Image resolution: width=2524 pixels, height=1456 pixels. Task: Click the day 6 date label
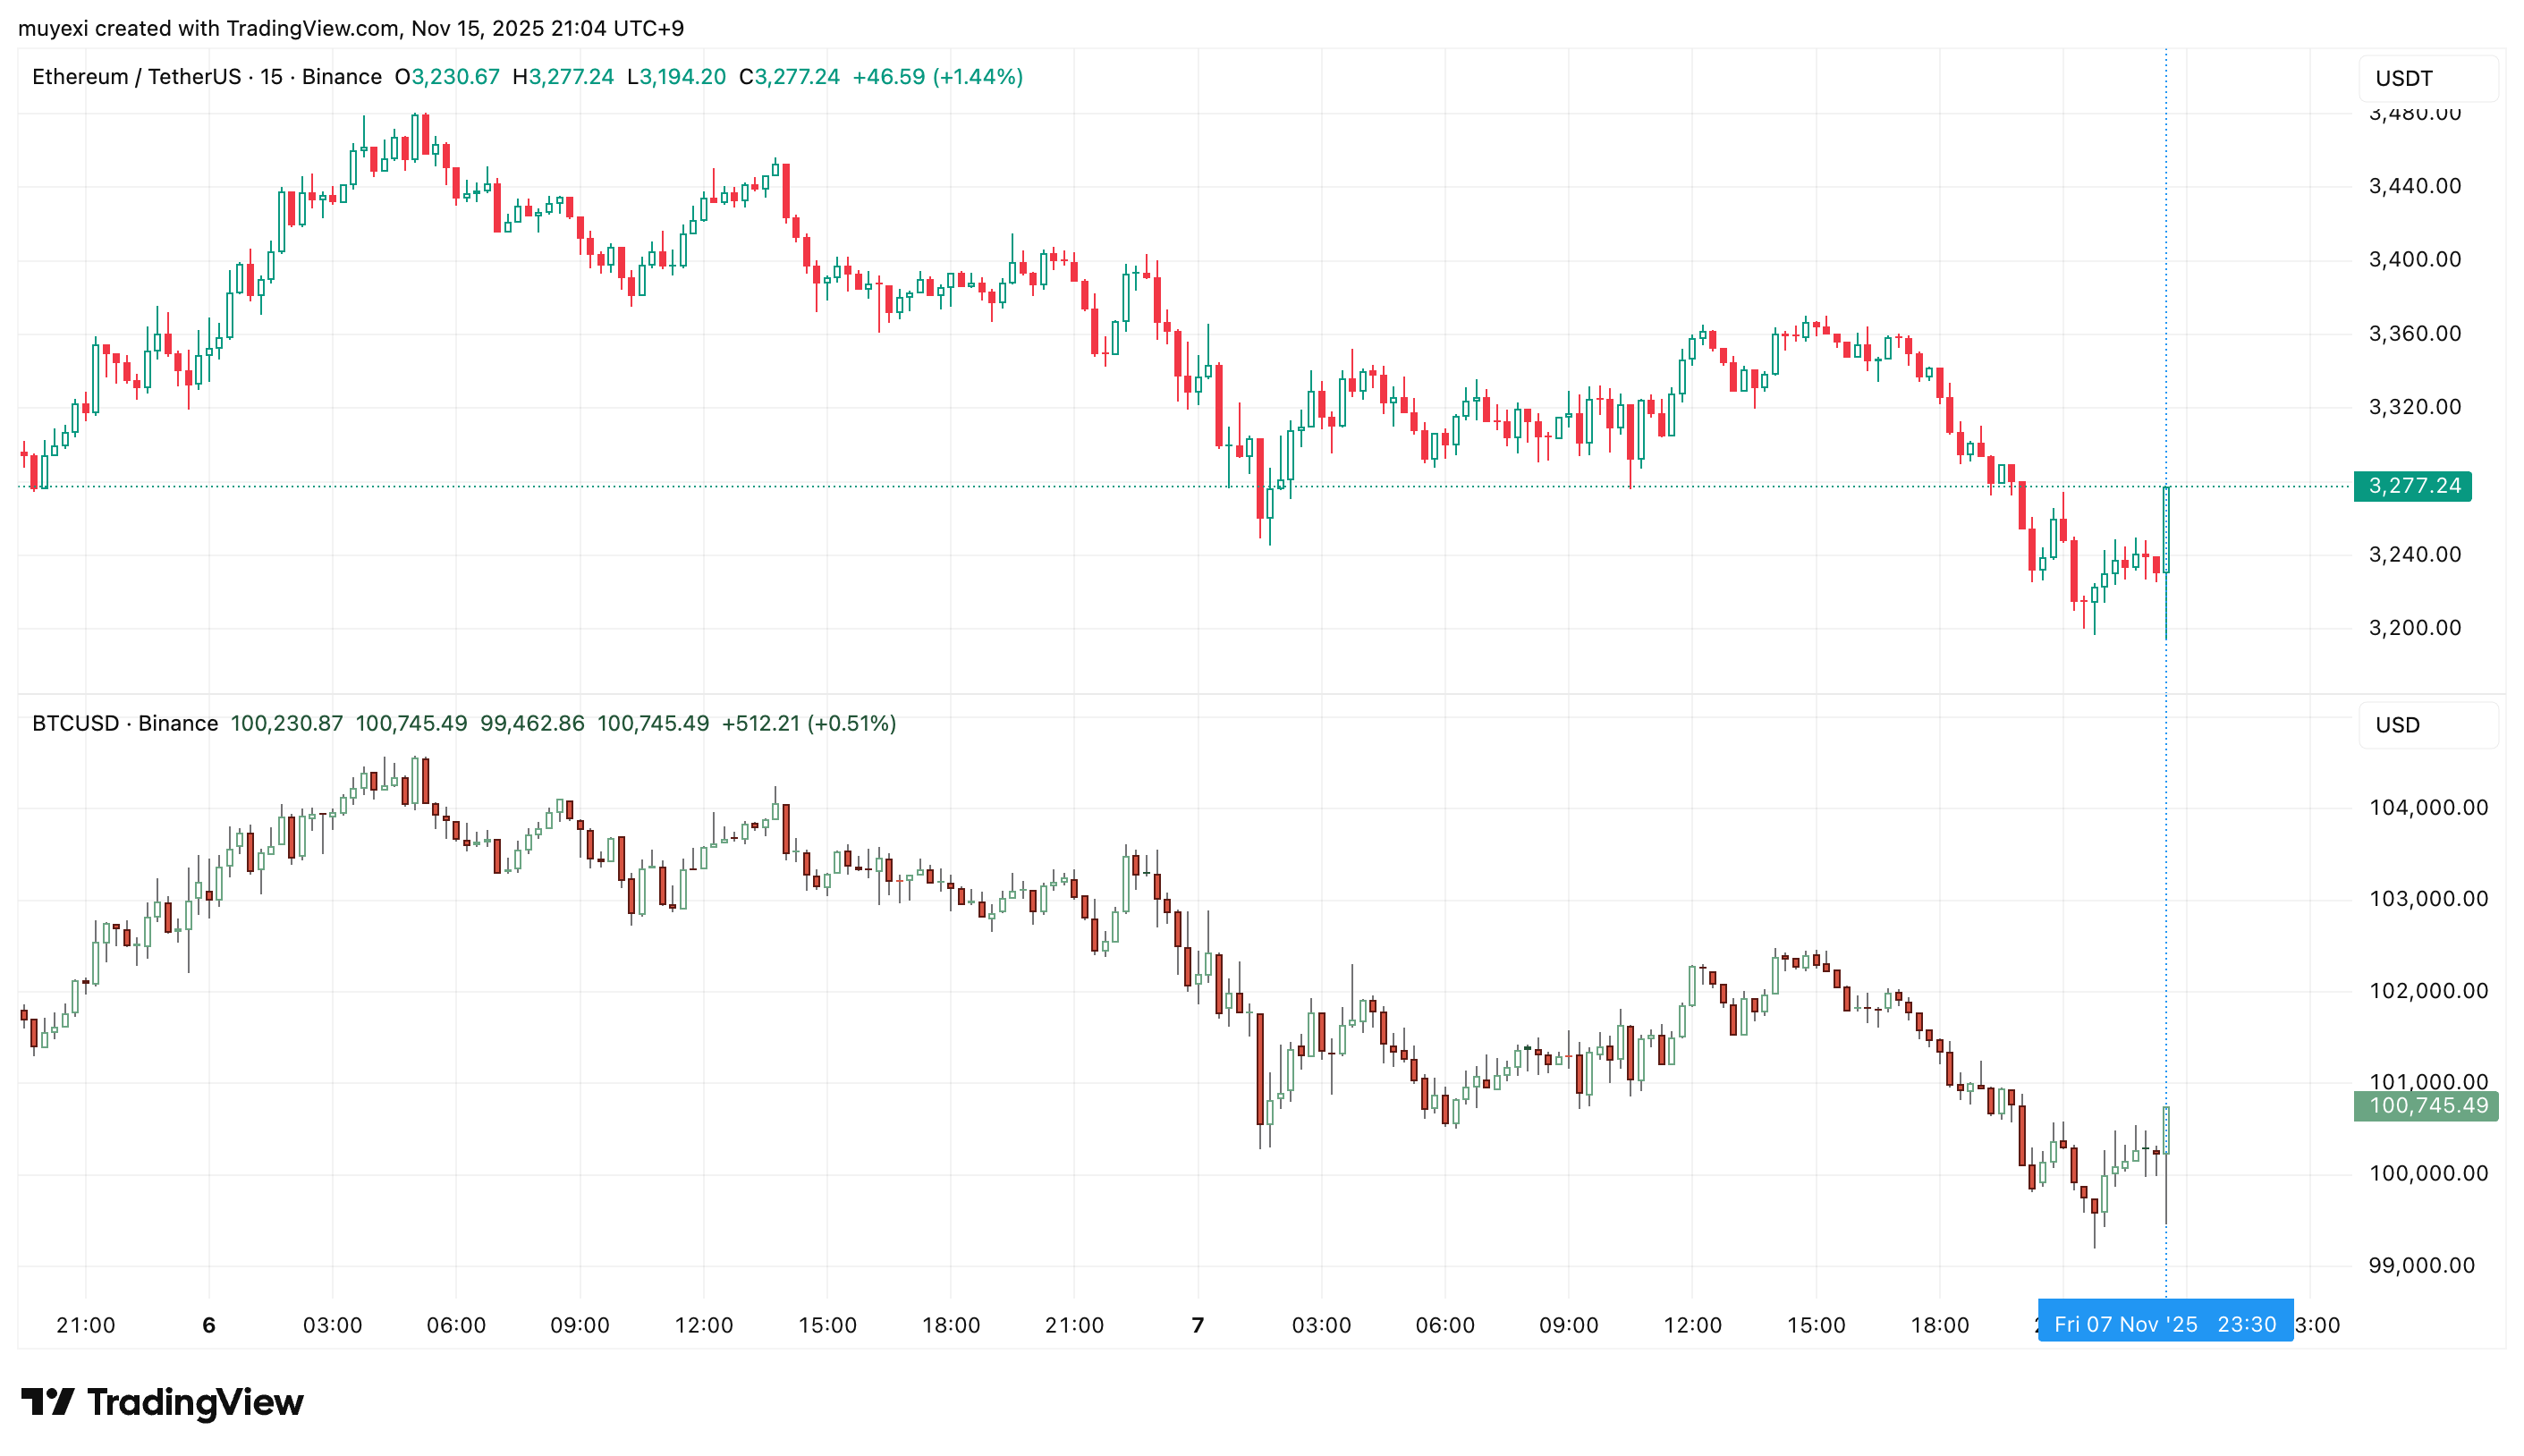209,1325
